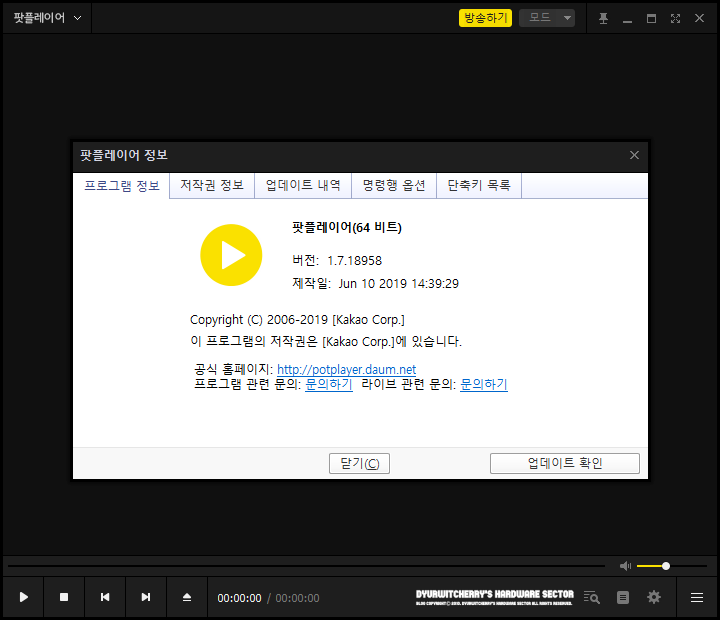Click the yellow 방송하기 button
The width and height of the screenshot is (720, 620).
point(485,18)
